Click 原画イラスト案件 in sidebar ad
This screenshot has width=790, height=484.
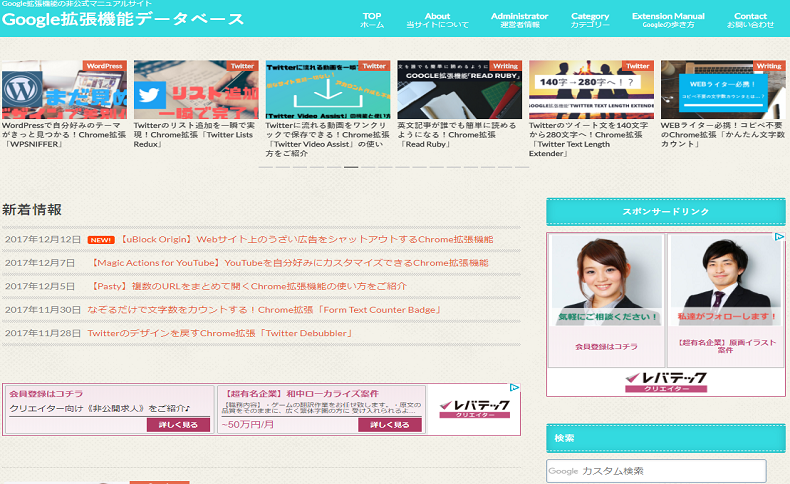point(726,346)
